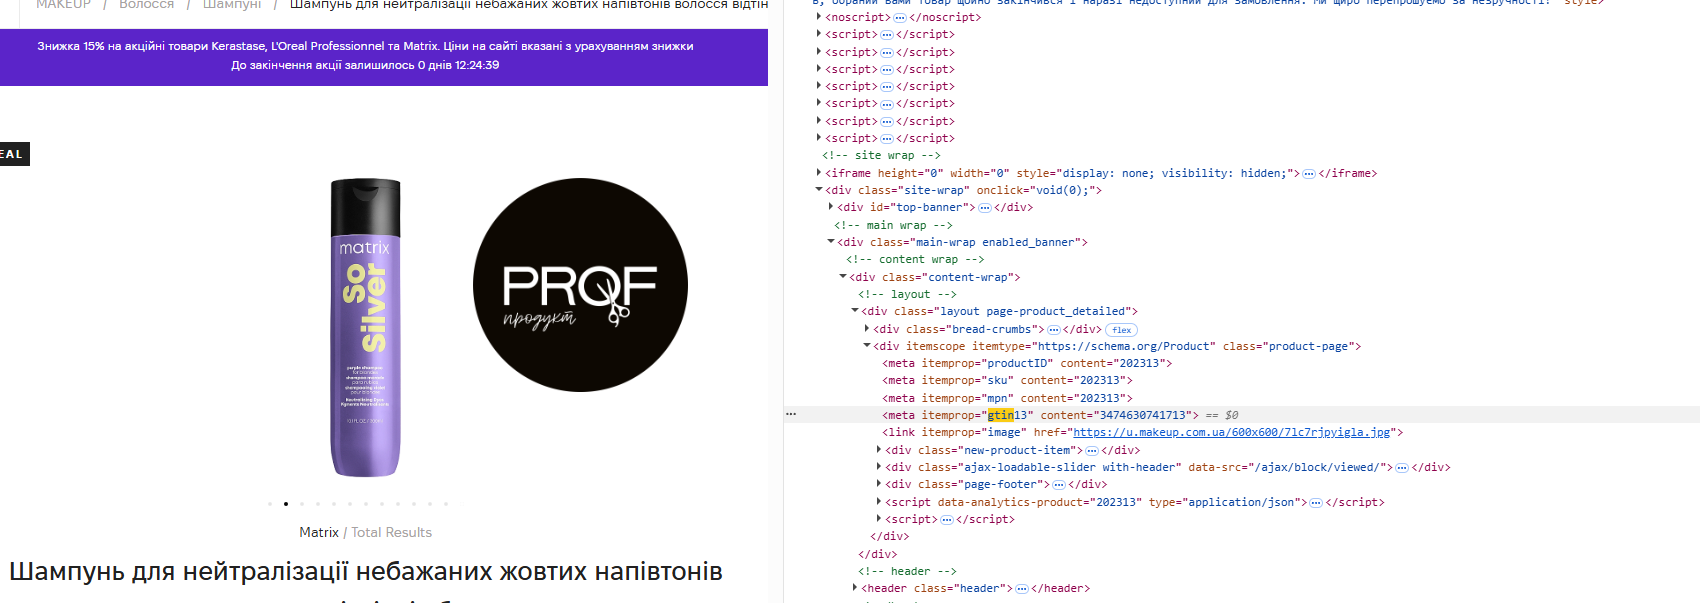Click the highlighted gtin search match
Screen dimensions: 1700x603
(x=1000, y=415)
